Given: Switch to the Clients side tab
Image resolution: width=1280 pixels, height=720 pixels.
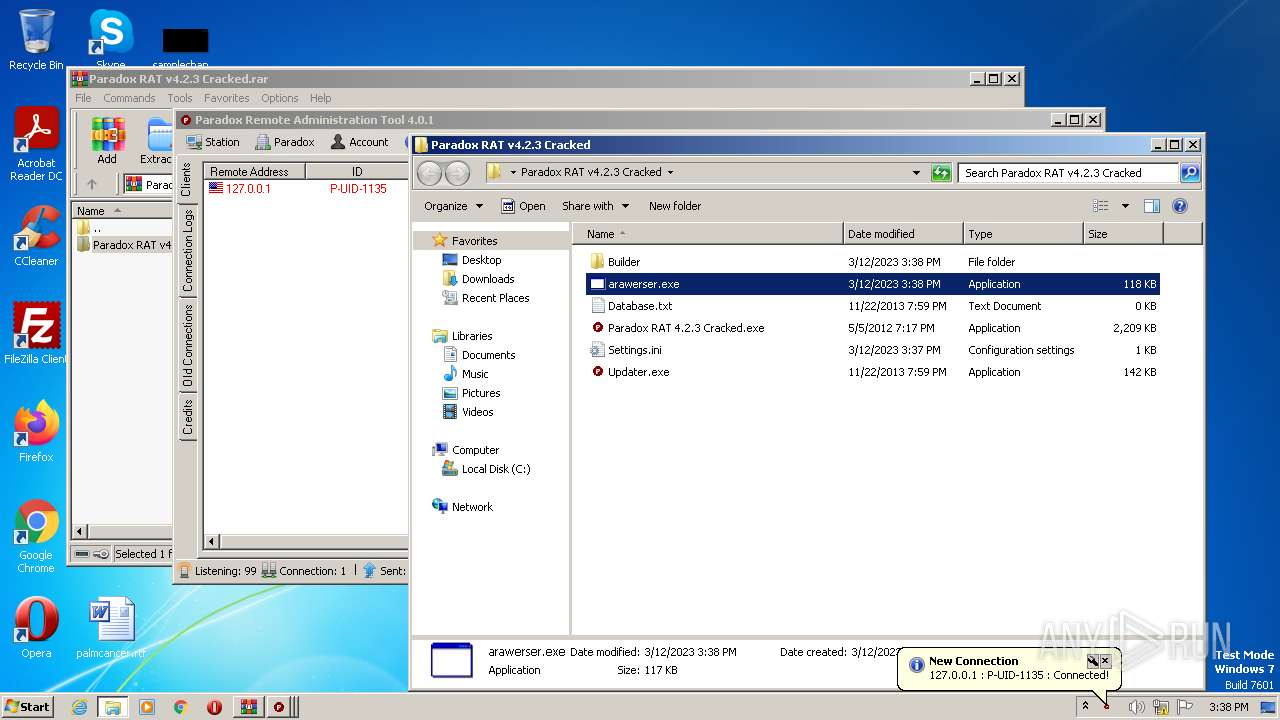Looking at the screenshot, I should click(x=187, y=179).
